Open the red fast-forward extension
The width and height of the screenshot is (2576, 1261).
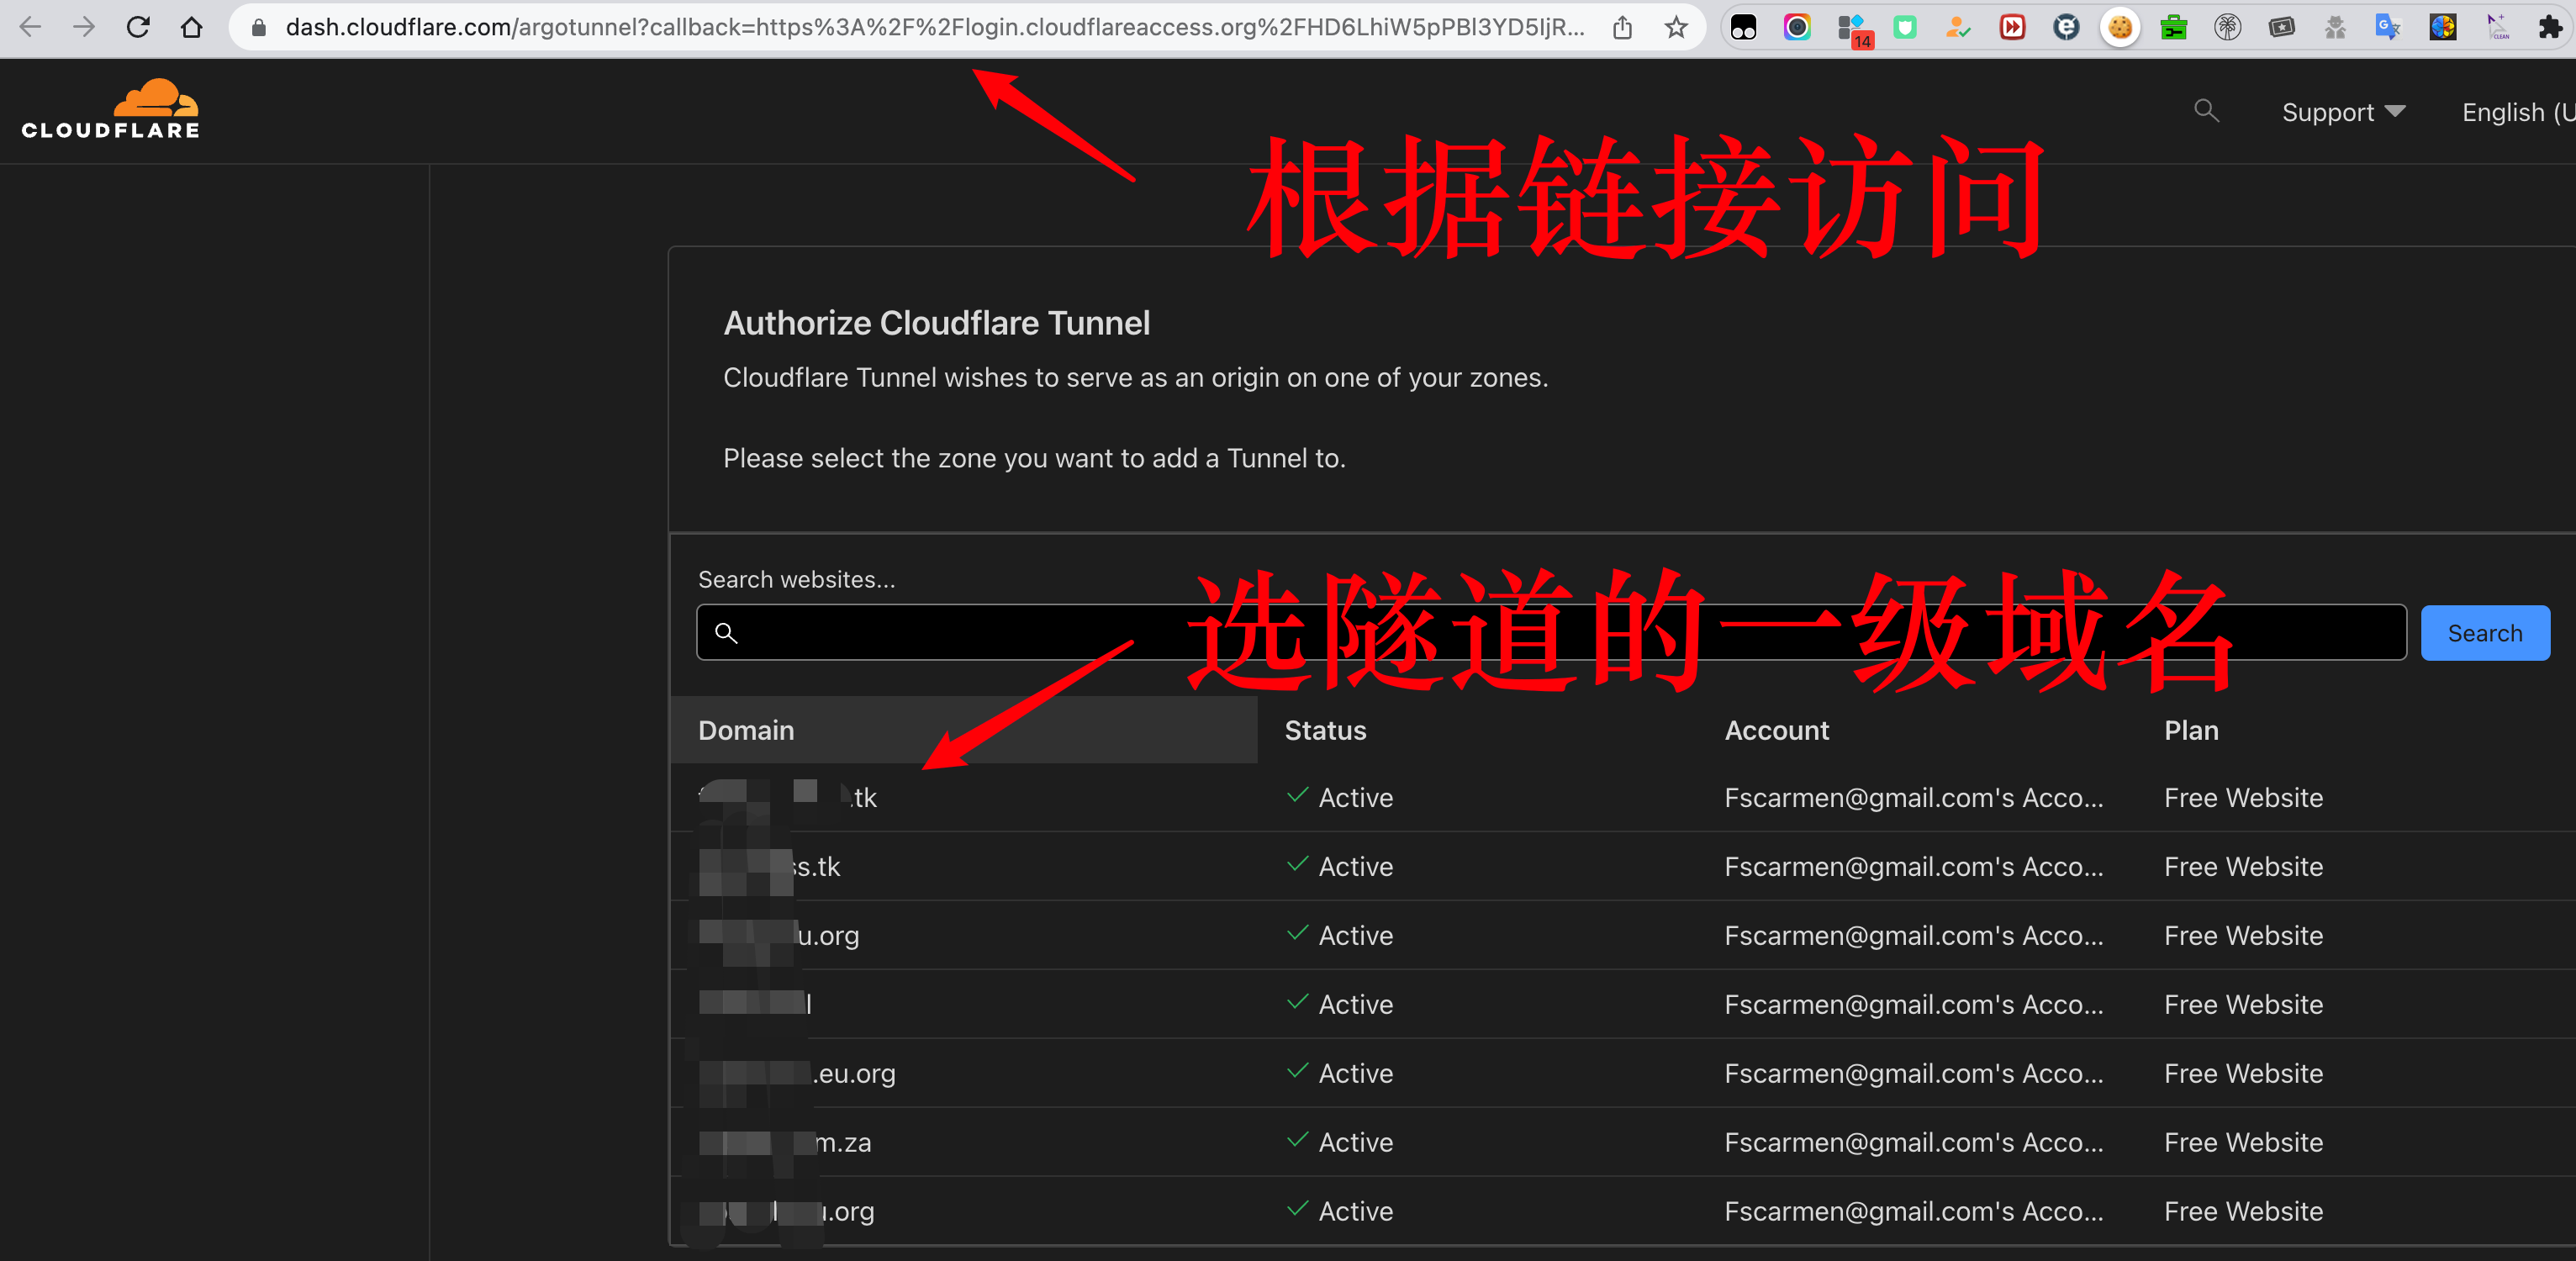[2012, 27]
